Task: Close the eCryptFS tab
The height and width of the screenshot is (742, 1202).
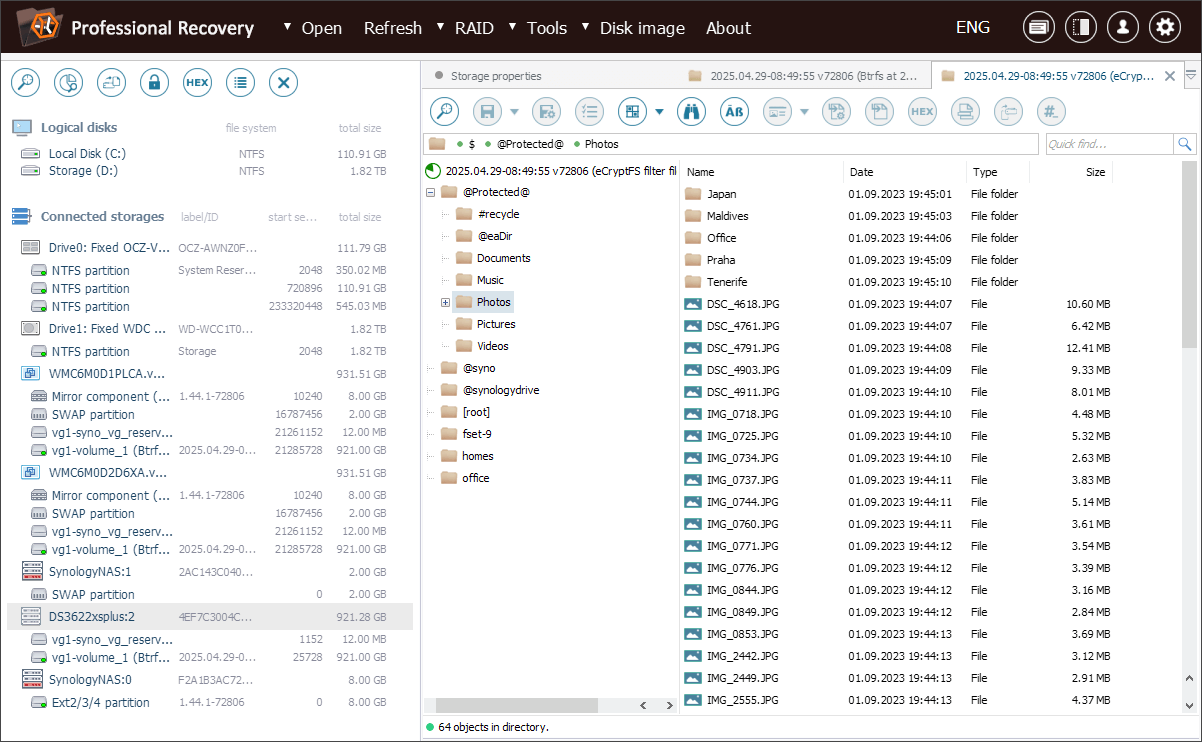Action: 1170,76
